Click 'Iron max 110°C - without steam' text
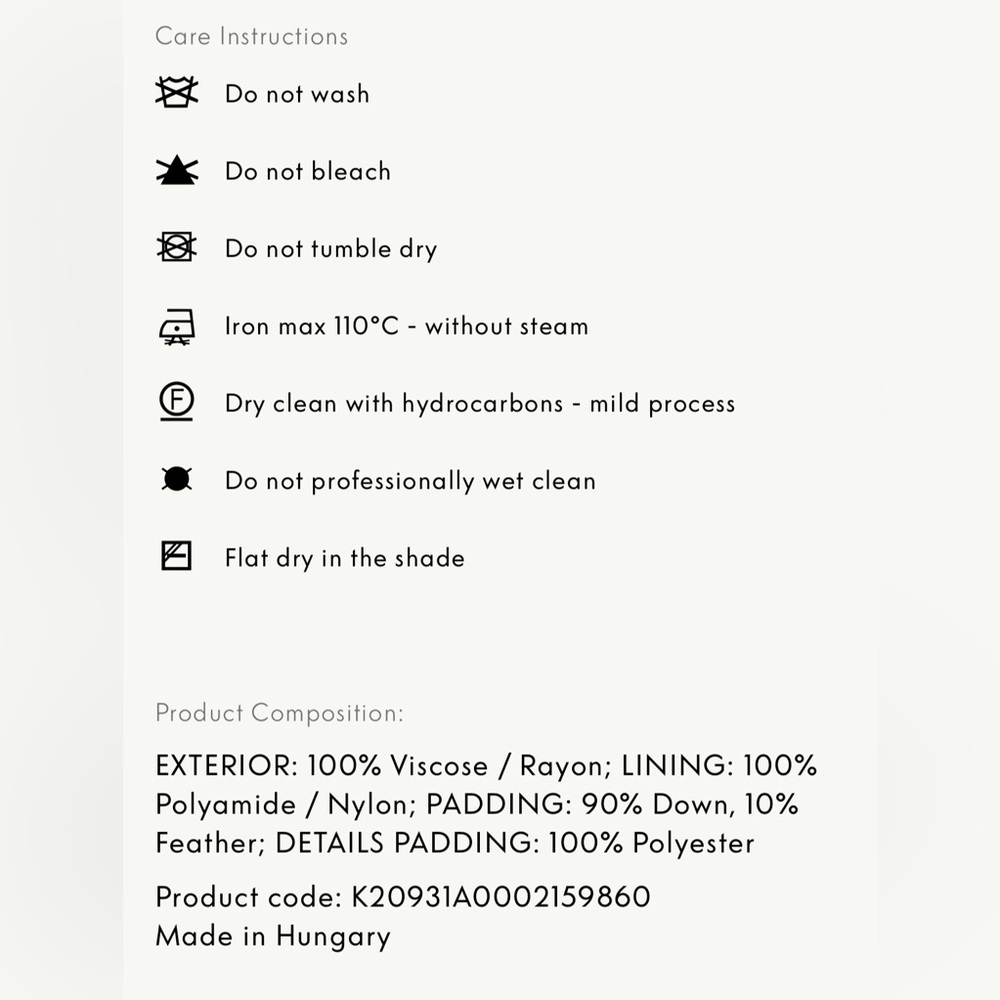The width and height of the screenshot is (1000, 1000). [x=407, y=326]
